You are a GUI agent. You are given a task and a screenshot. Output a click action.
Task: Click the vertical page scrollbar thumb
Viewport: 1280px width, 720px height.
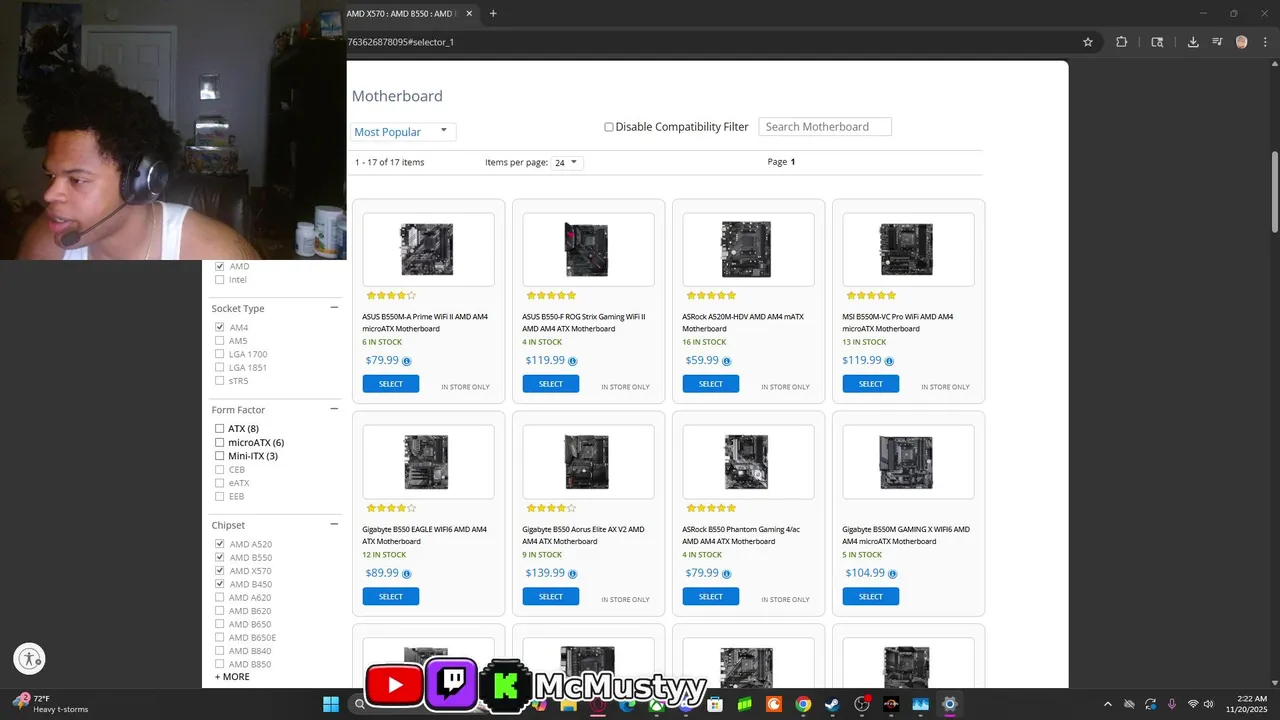click(1275, 192)
